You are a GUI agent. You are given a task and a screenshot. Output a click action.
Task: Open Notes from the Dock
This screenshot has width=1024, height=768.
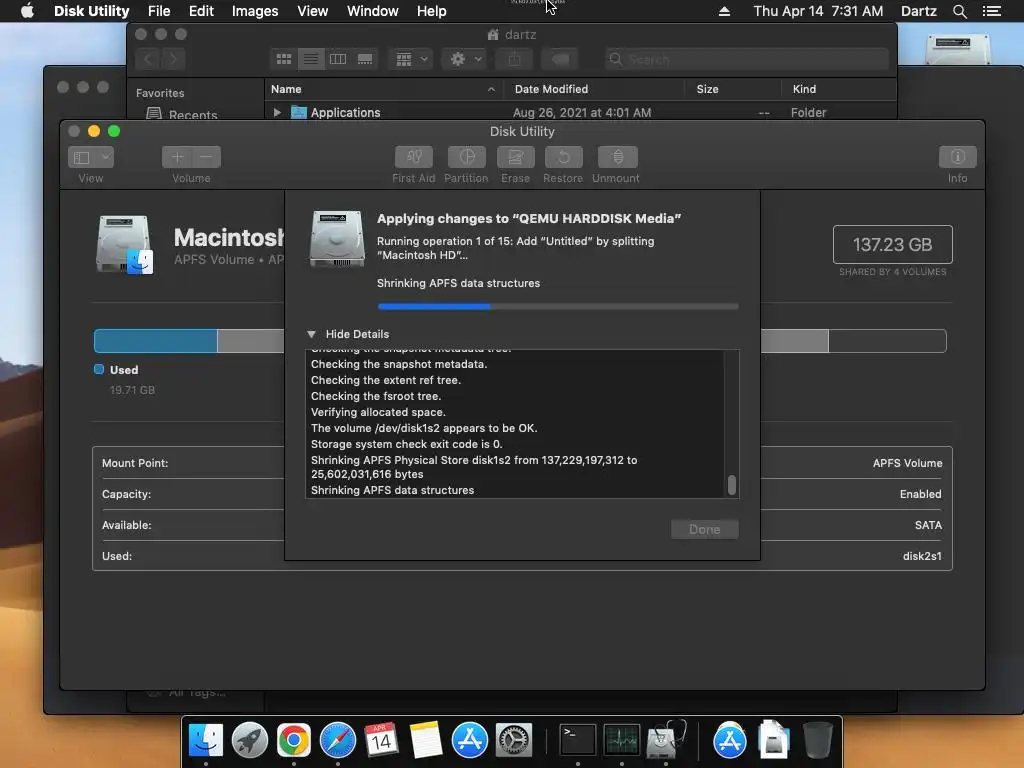click(426, 740)
